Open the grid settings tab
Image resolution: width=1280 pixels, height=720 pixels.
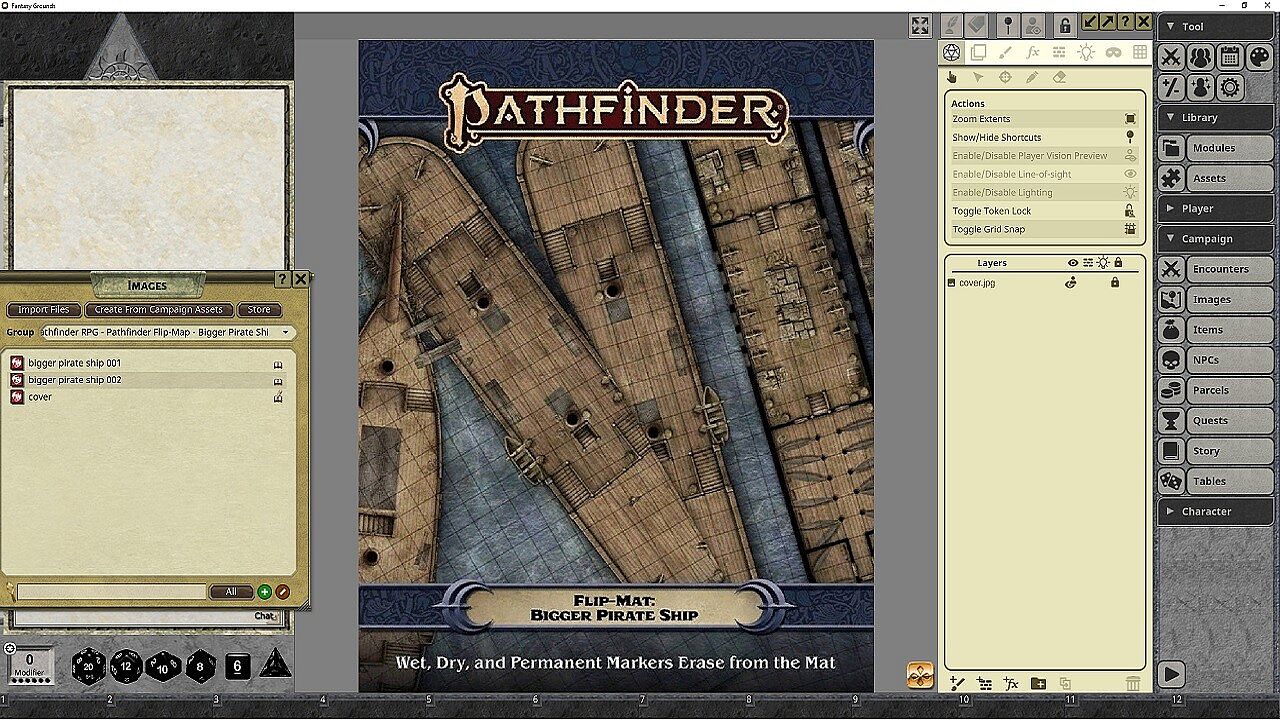(1140, 52)
